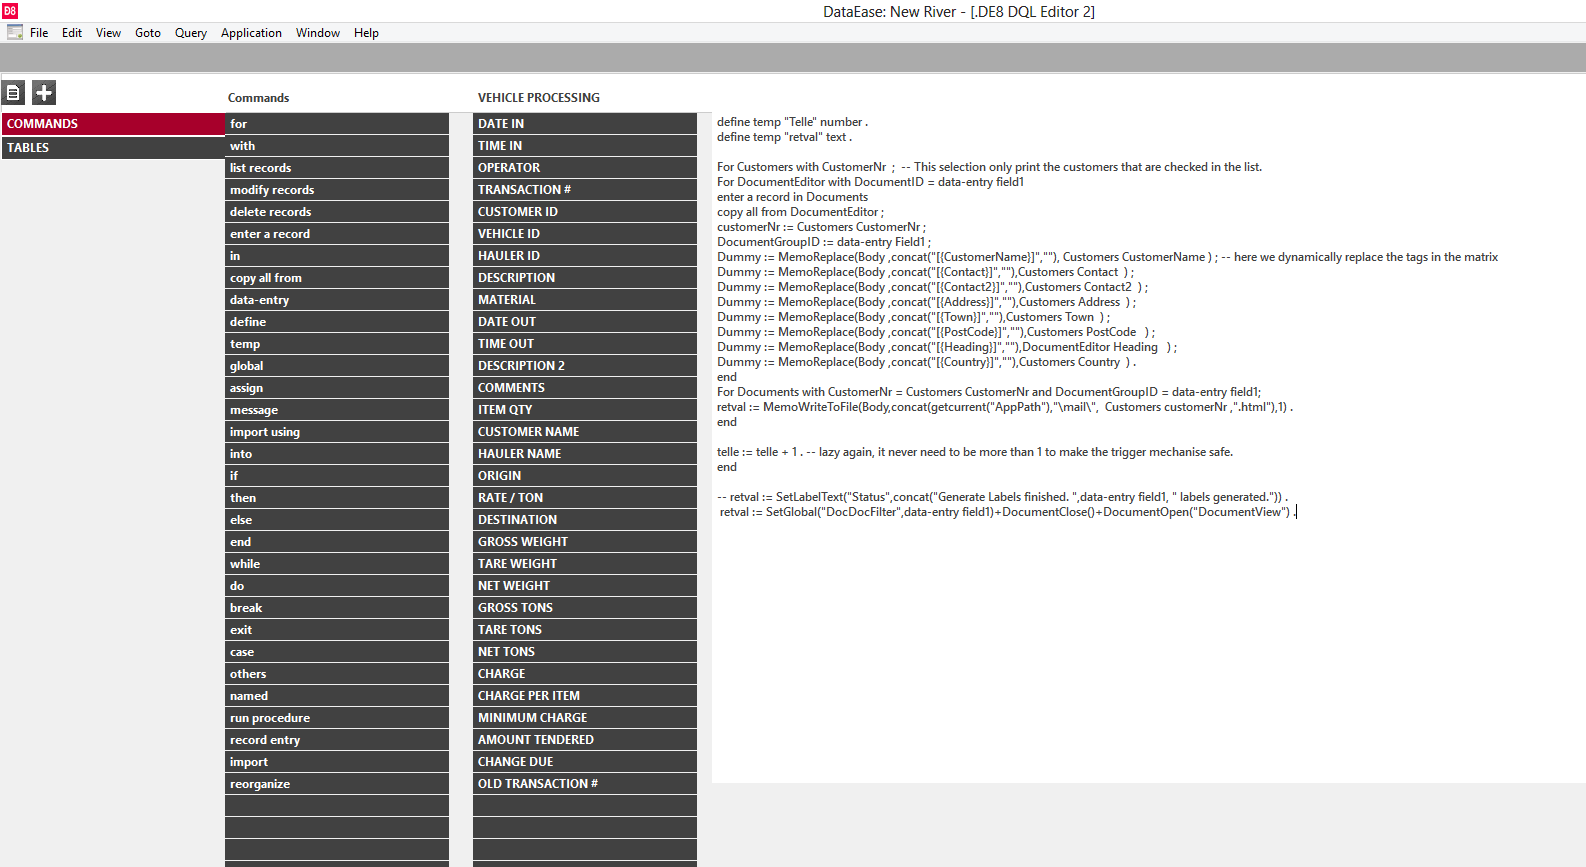
Task: Insert the 'list records' command
Action: click(336, 168)
